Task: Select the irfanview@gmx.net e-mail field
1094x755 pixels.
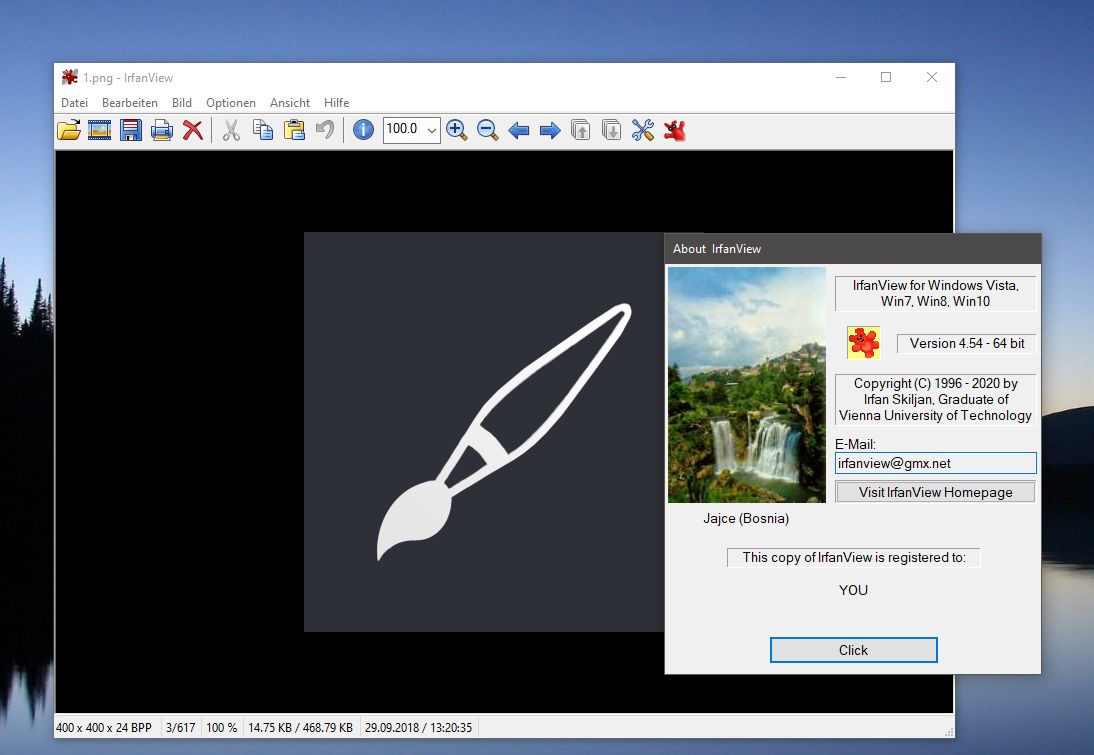Action: [x=935, y=463]
